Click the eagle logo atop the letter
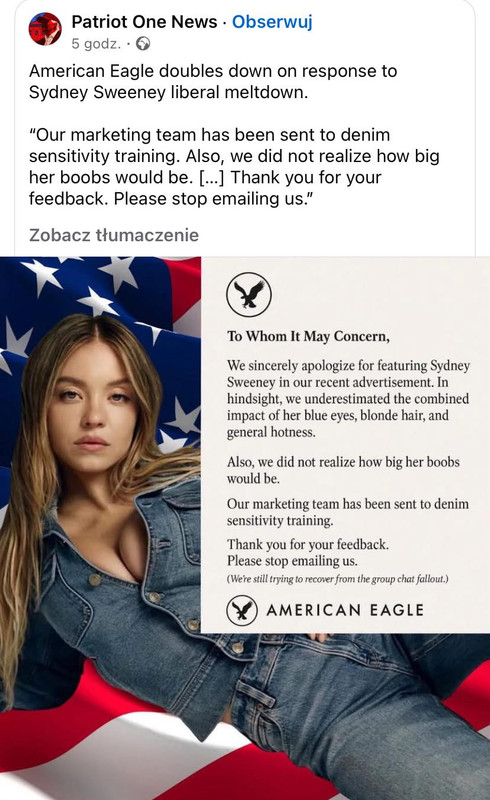The width and height of the screenshot is (490, 800). tap(249, 294)
